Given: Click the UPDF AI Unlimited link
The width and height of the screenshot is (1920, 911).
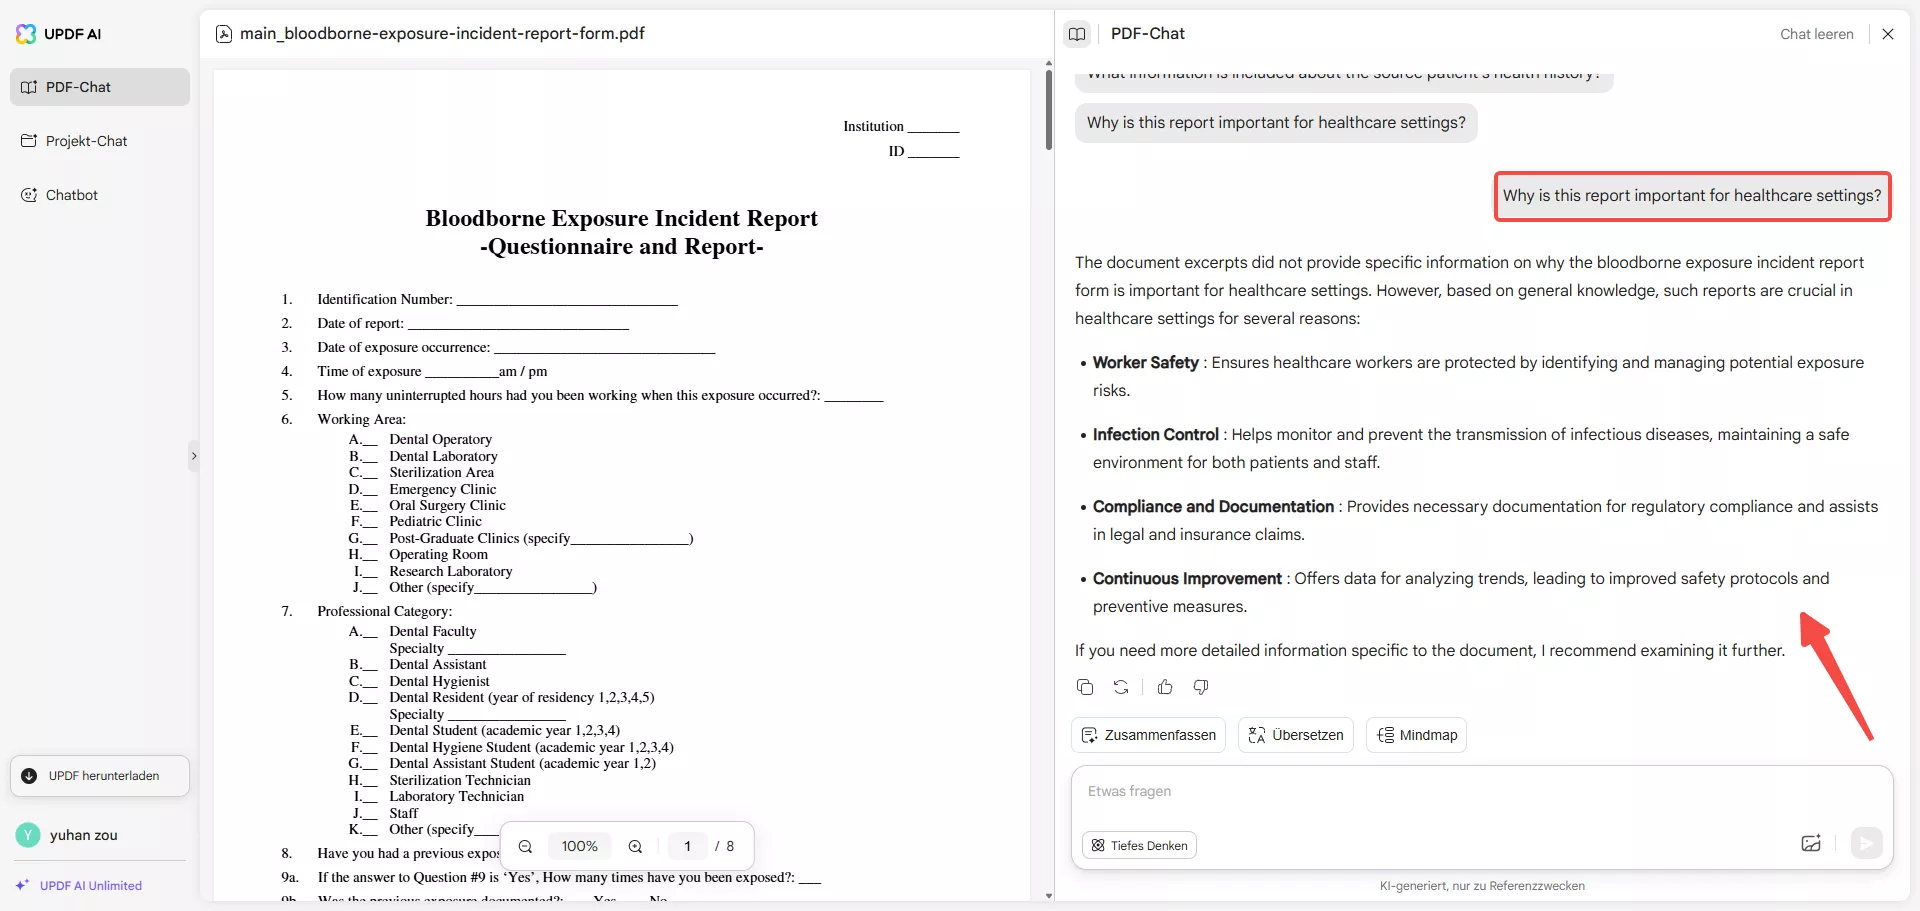Looking at the screenshot, I should click(x=79, y=886).
